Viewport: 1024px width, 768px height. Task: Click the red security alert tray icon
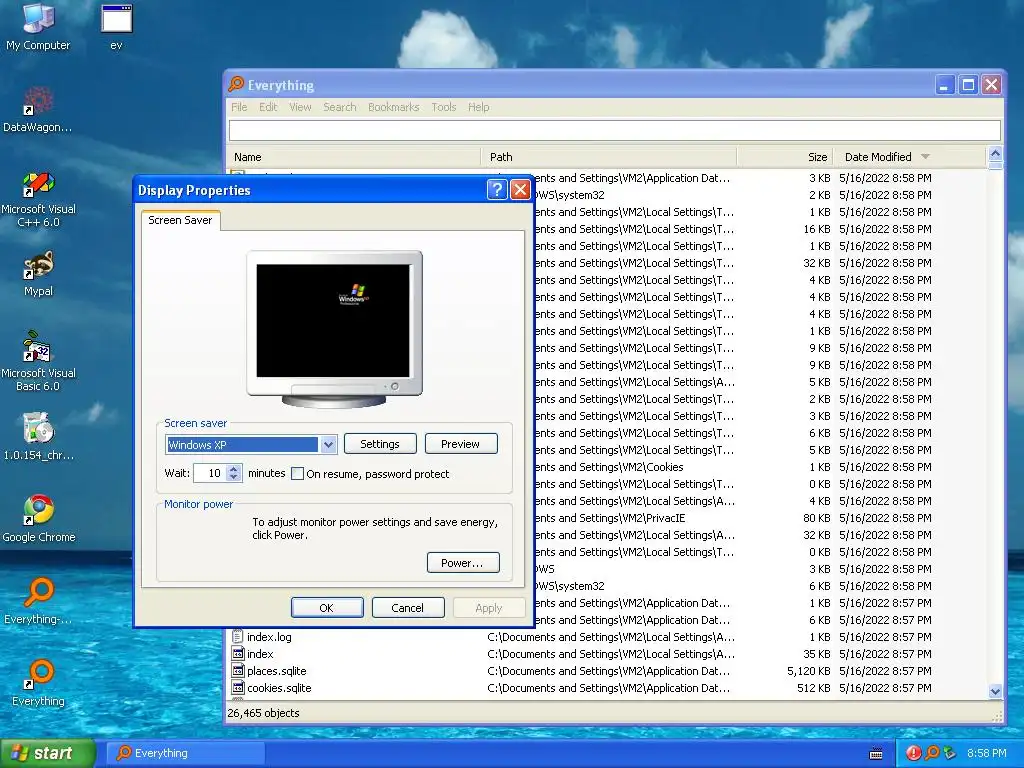(913, 753)
